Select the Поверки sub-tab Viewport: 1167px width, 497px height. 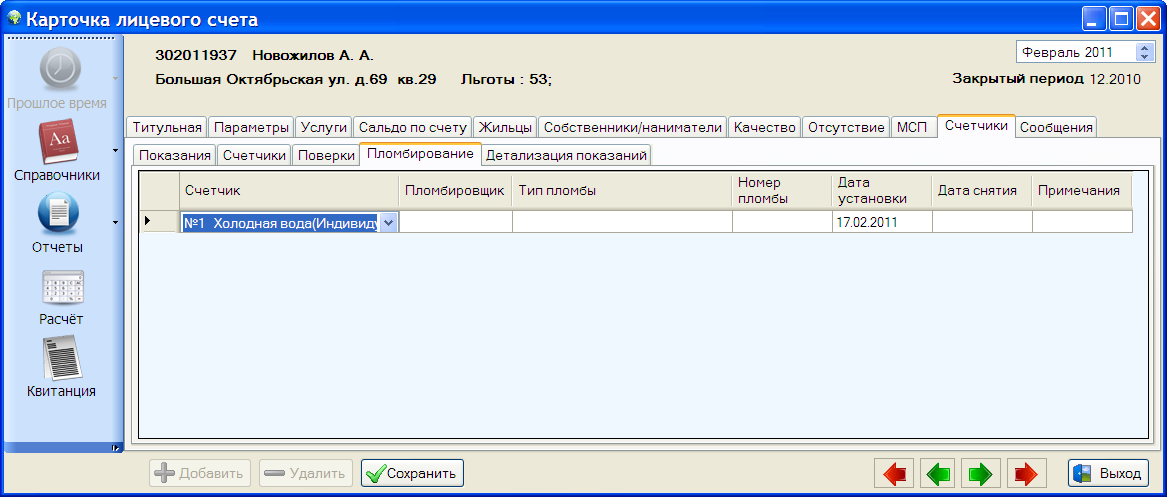[326, 155]
